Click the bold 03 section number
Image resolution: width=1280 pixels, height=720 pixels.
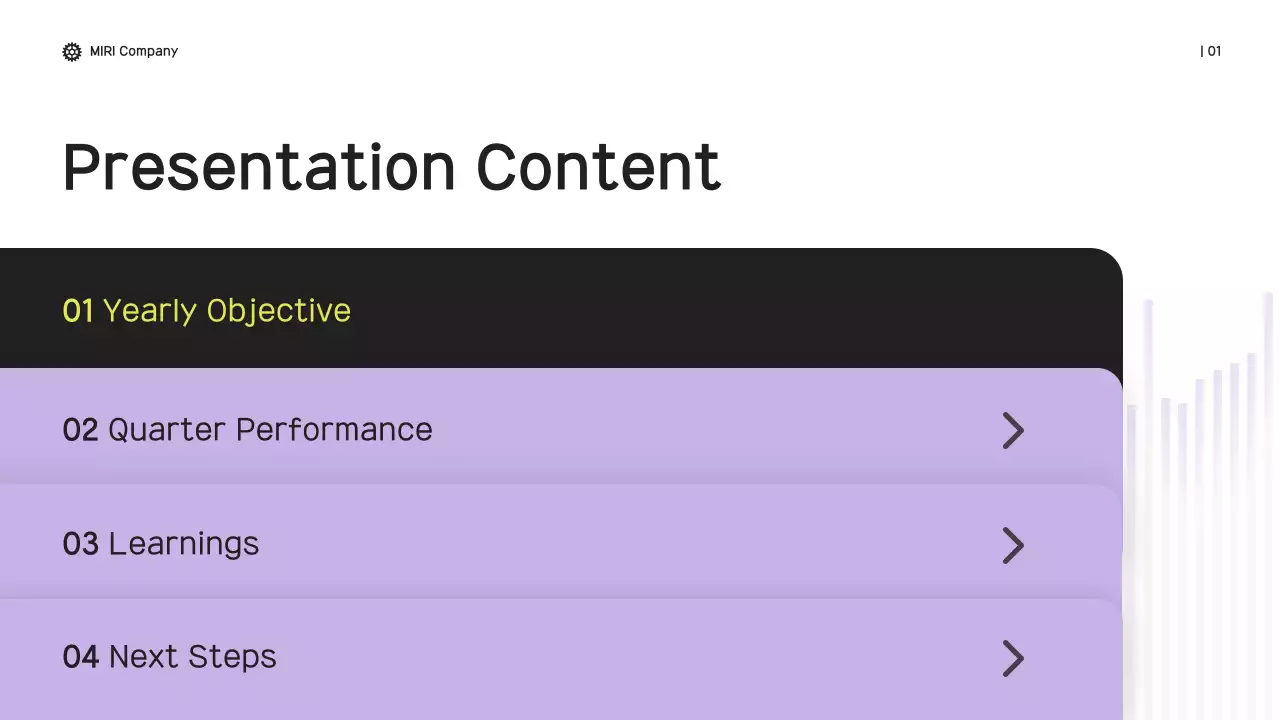coord(80,544)
